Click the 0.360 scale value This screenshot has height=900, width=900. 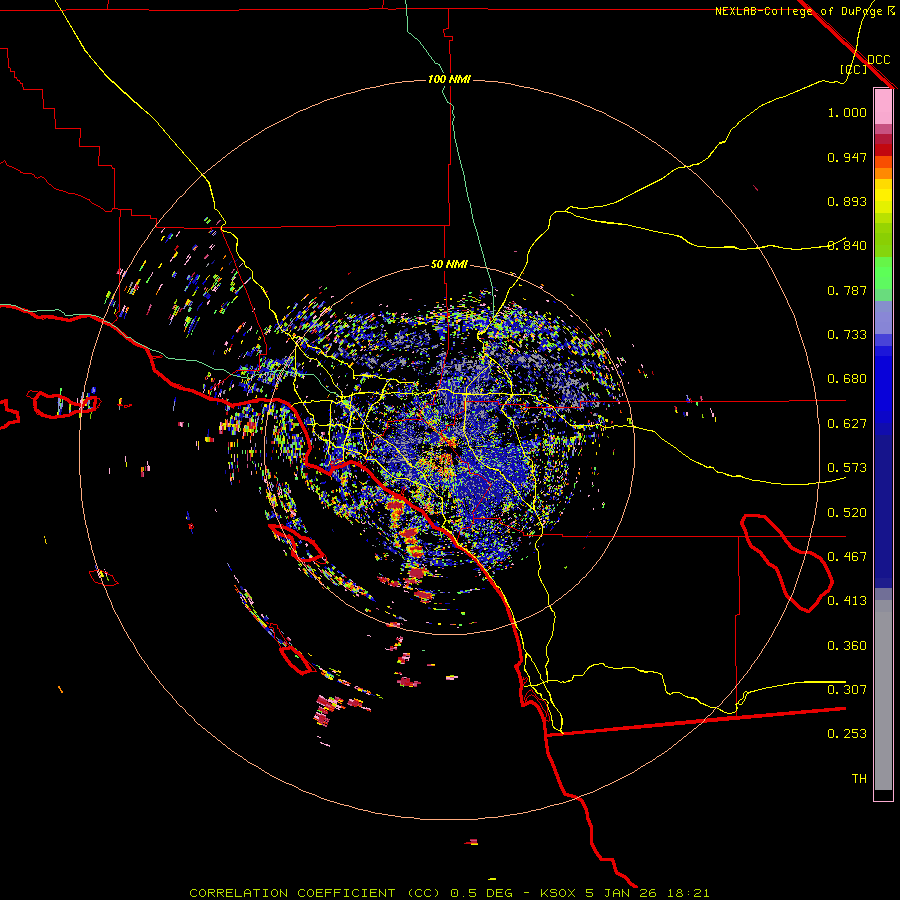click(x=847, y=646)
